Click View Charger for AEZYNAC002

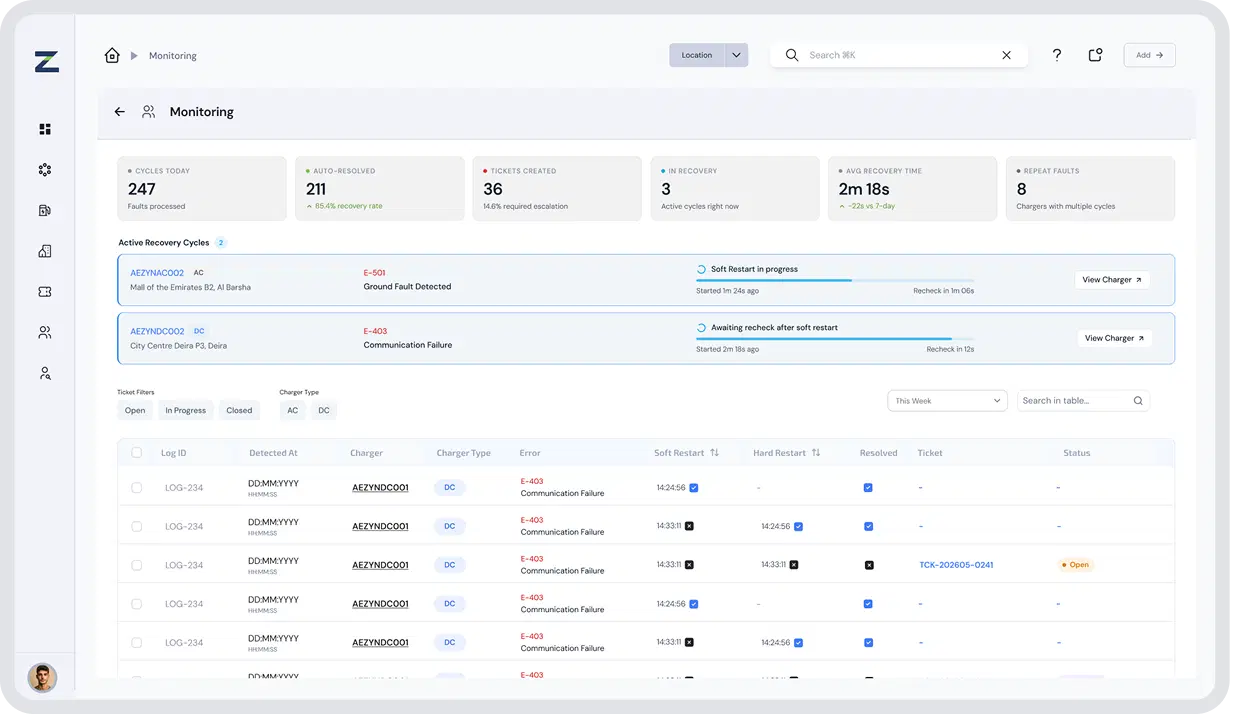pos(1112,280)
